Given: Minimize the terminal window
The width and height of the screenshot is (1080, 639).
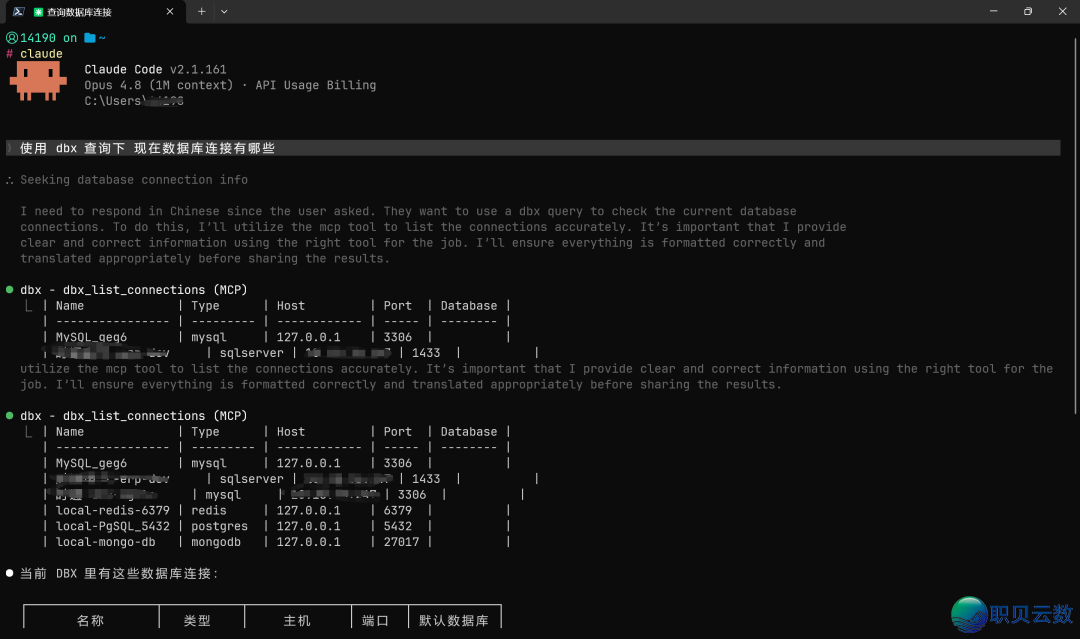Looking at the screenshot, I should pos(993,12).
